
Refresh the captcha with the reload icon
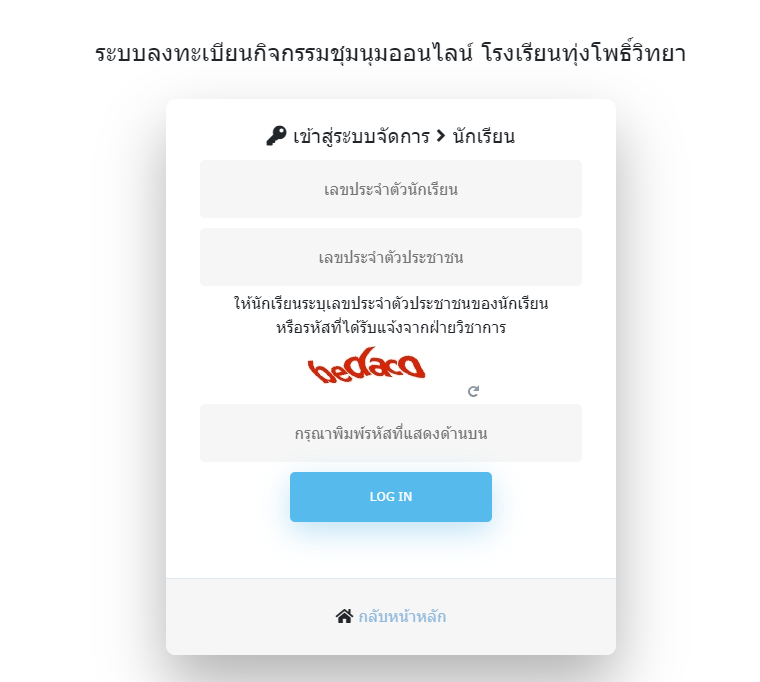point(474,391)
